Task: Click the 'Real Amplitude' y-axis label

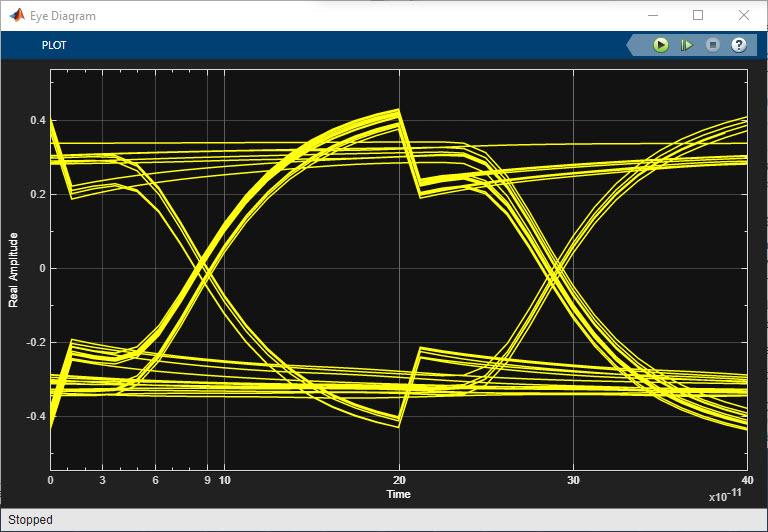Action: tap(13, 270)
